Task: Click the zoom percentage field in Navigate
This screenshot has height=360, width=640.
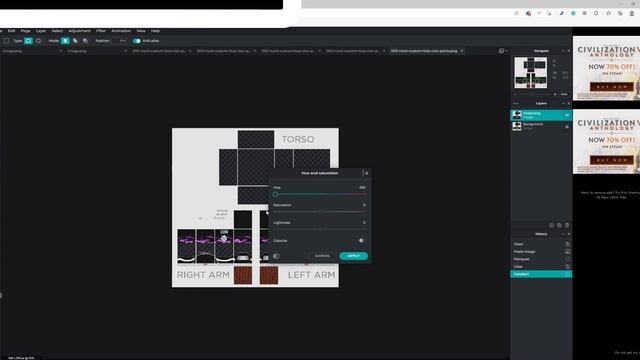Action: pyautogui.click(x=564, y=94)
